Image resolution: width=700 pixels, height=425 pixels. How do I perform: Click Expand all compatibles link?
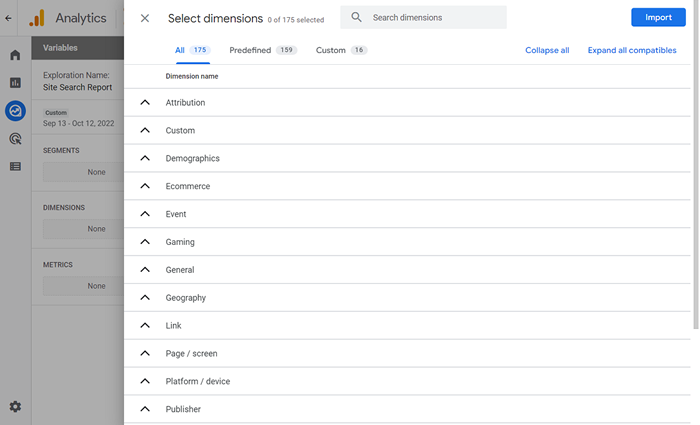click(632, 50)
